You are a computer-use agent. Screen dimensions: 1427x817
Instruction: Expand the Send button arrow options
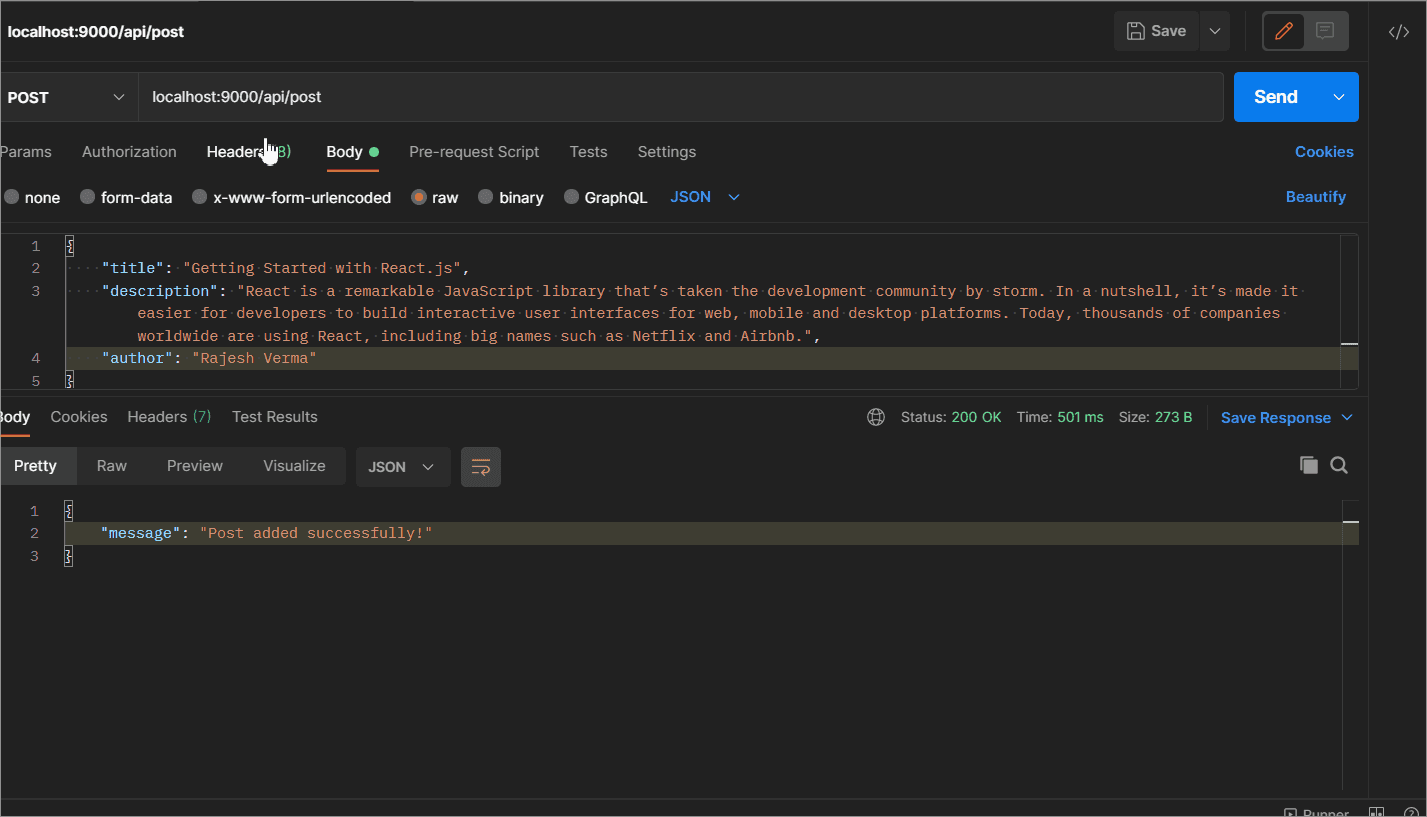1339,97
